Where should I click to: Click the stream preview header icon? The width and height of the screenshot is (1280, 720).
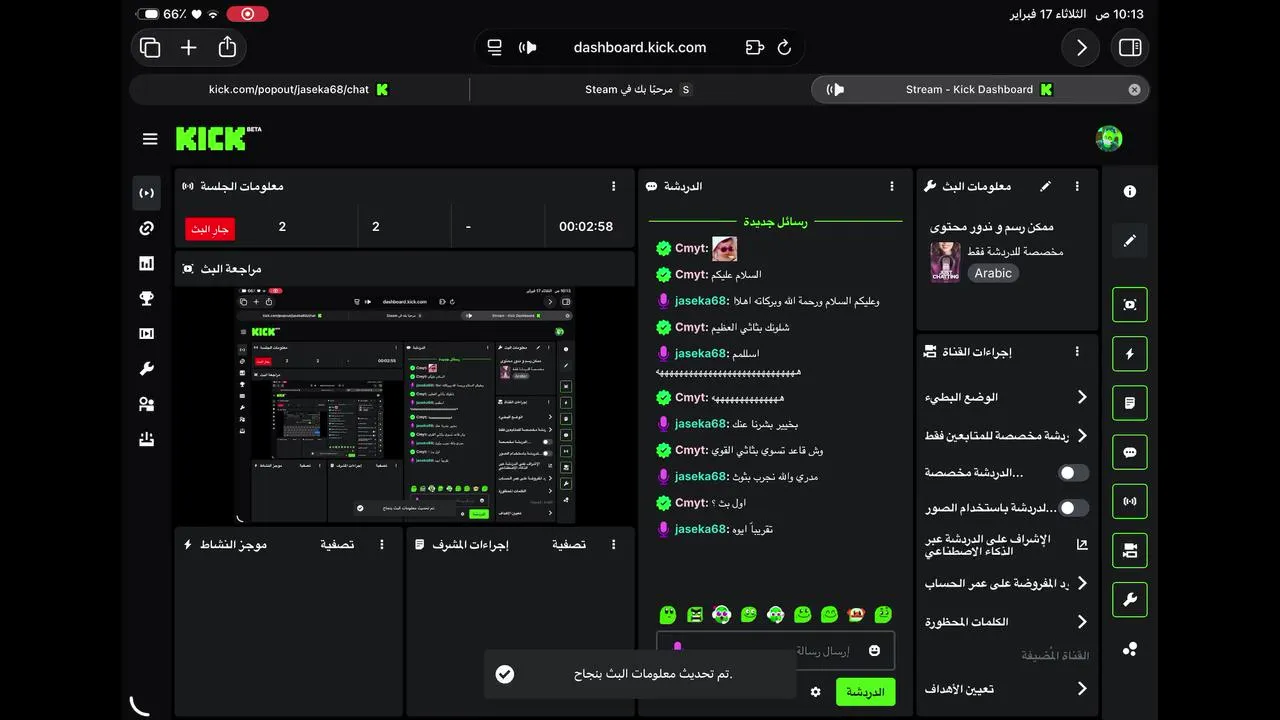(x=188, y=269)
